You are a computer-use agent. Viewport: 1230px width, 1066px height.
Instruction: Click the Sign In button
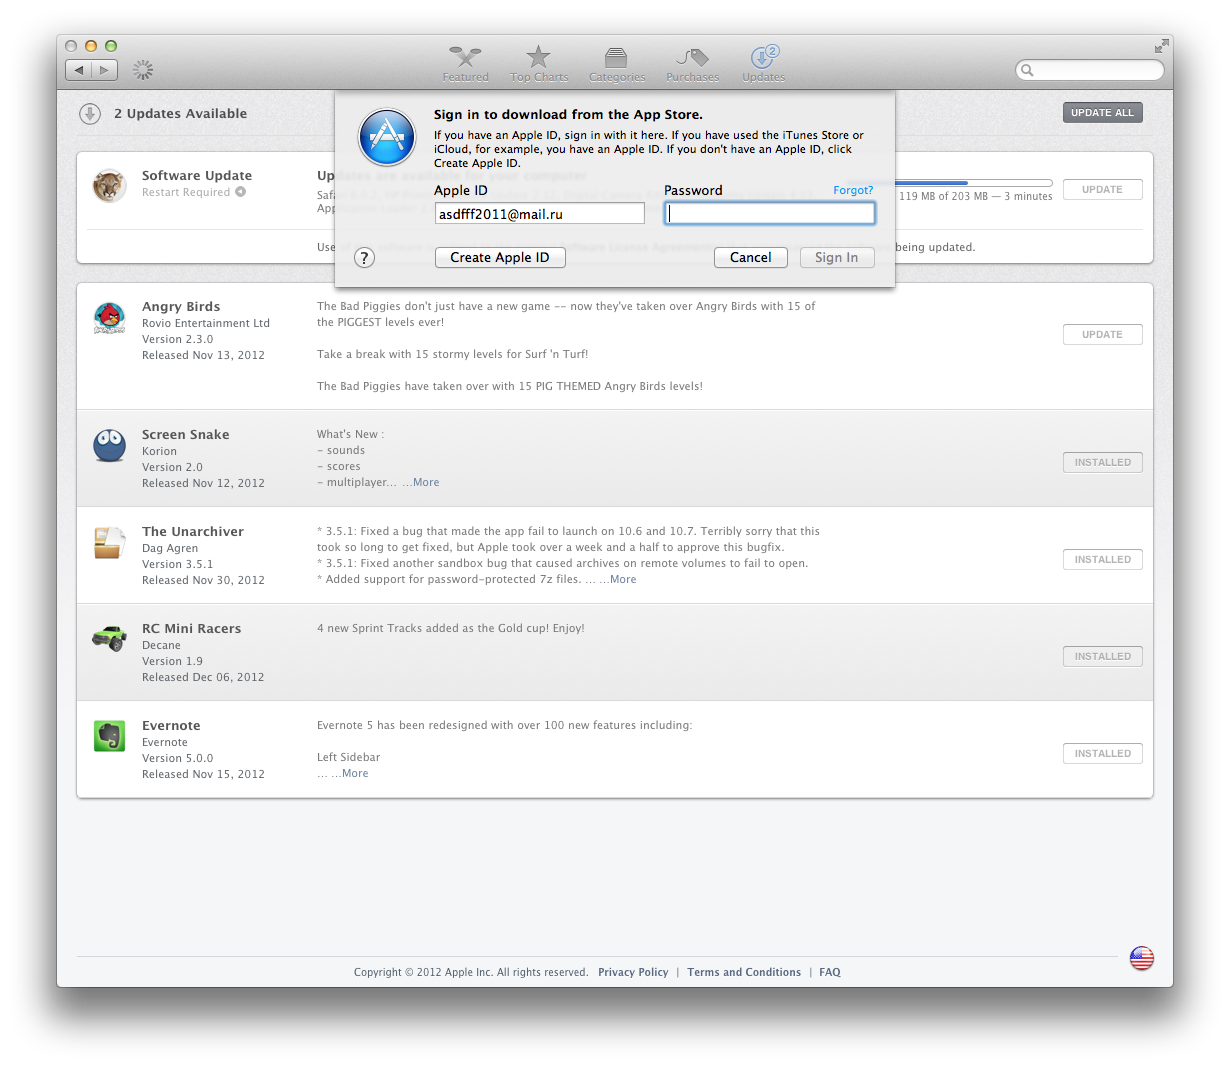point(837,257)
